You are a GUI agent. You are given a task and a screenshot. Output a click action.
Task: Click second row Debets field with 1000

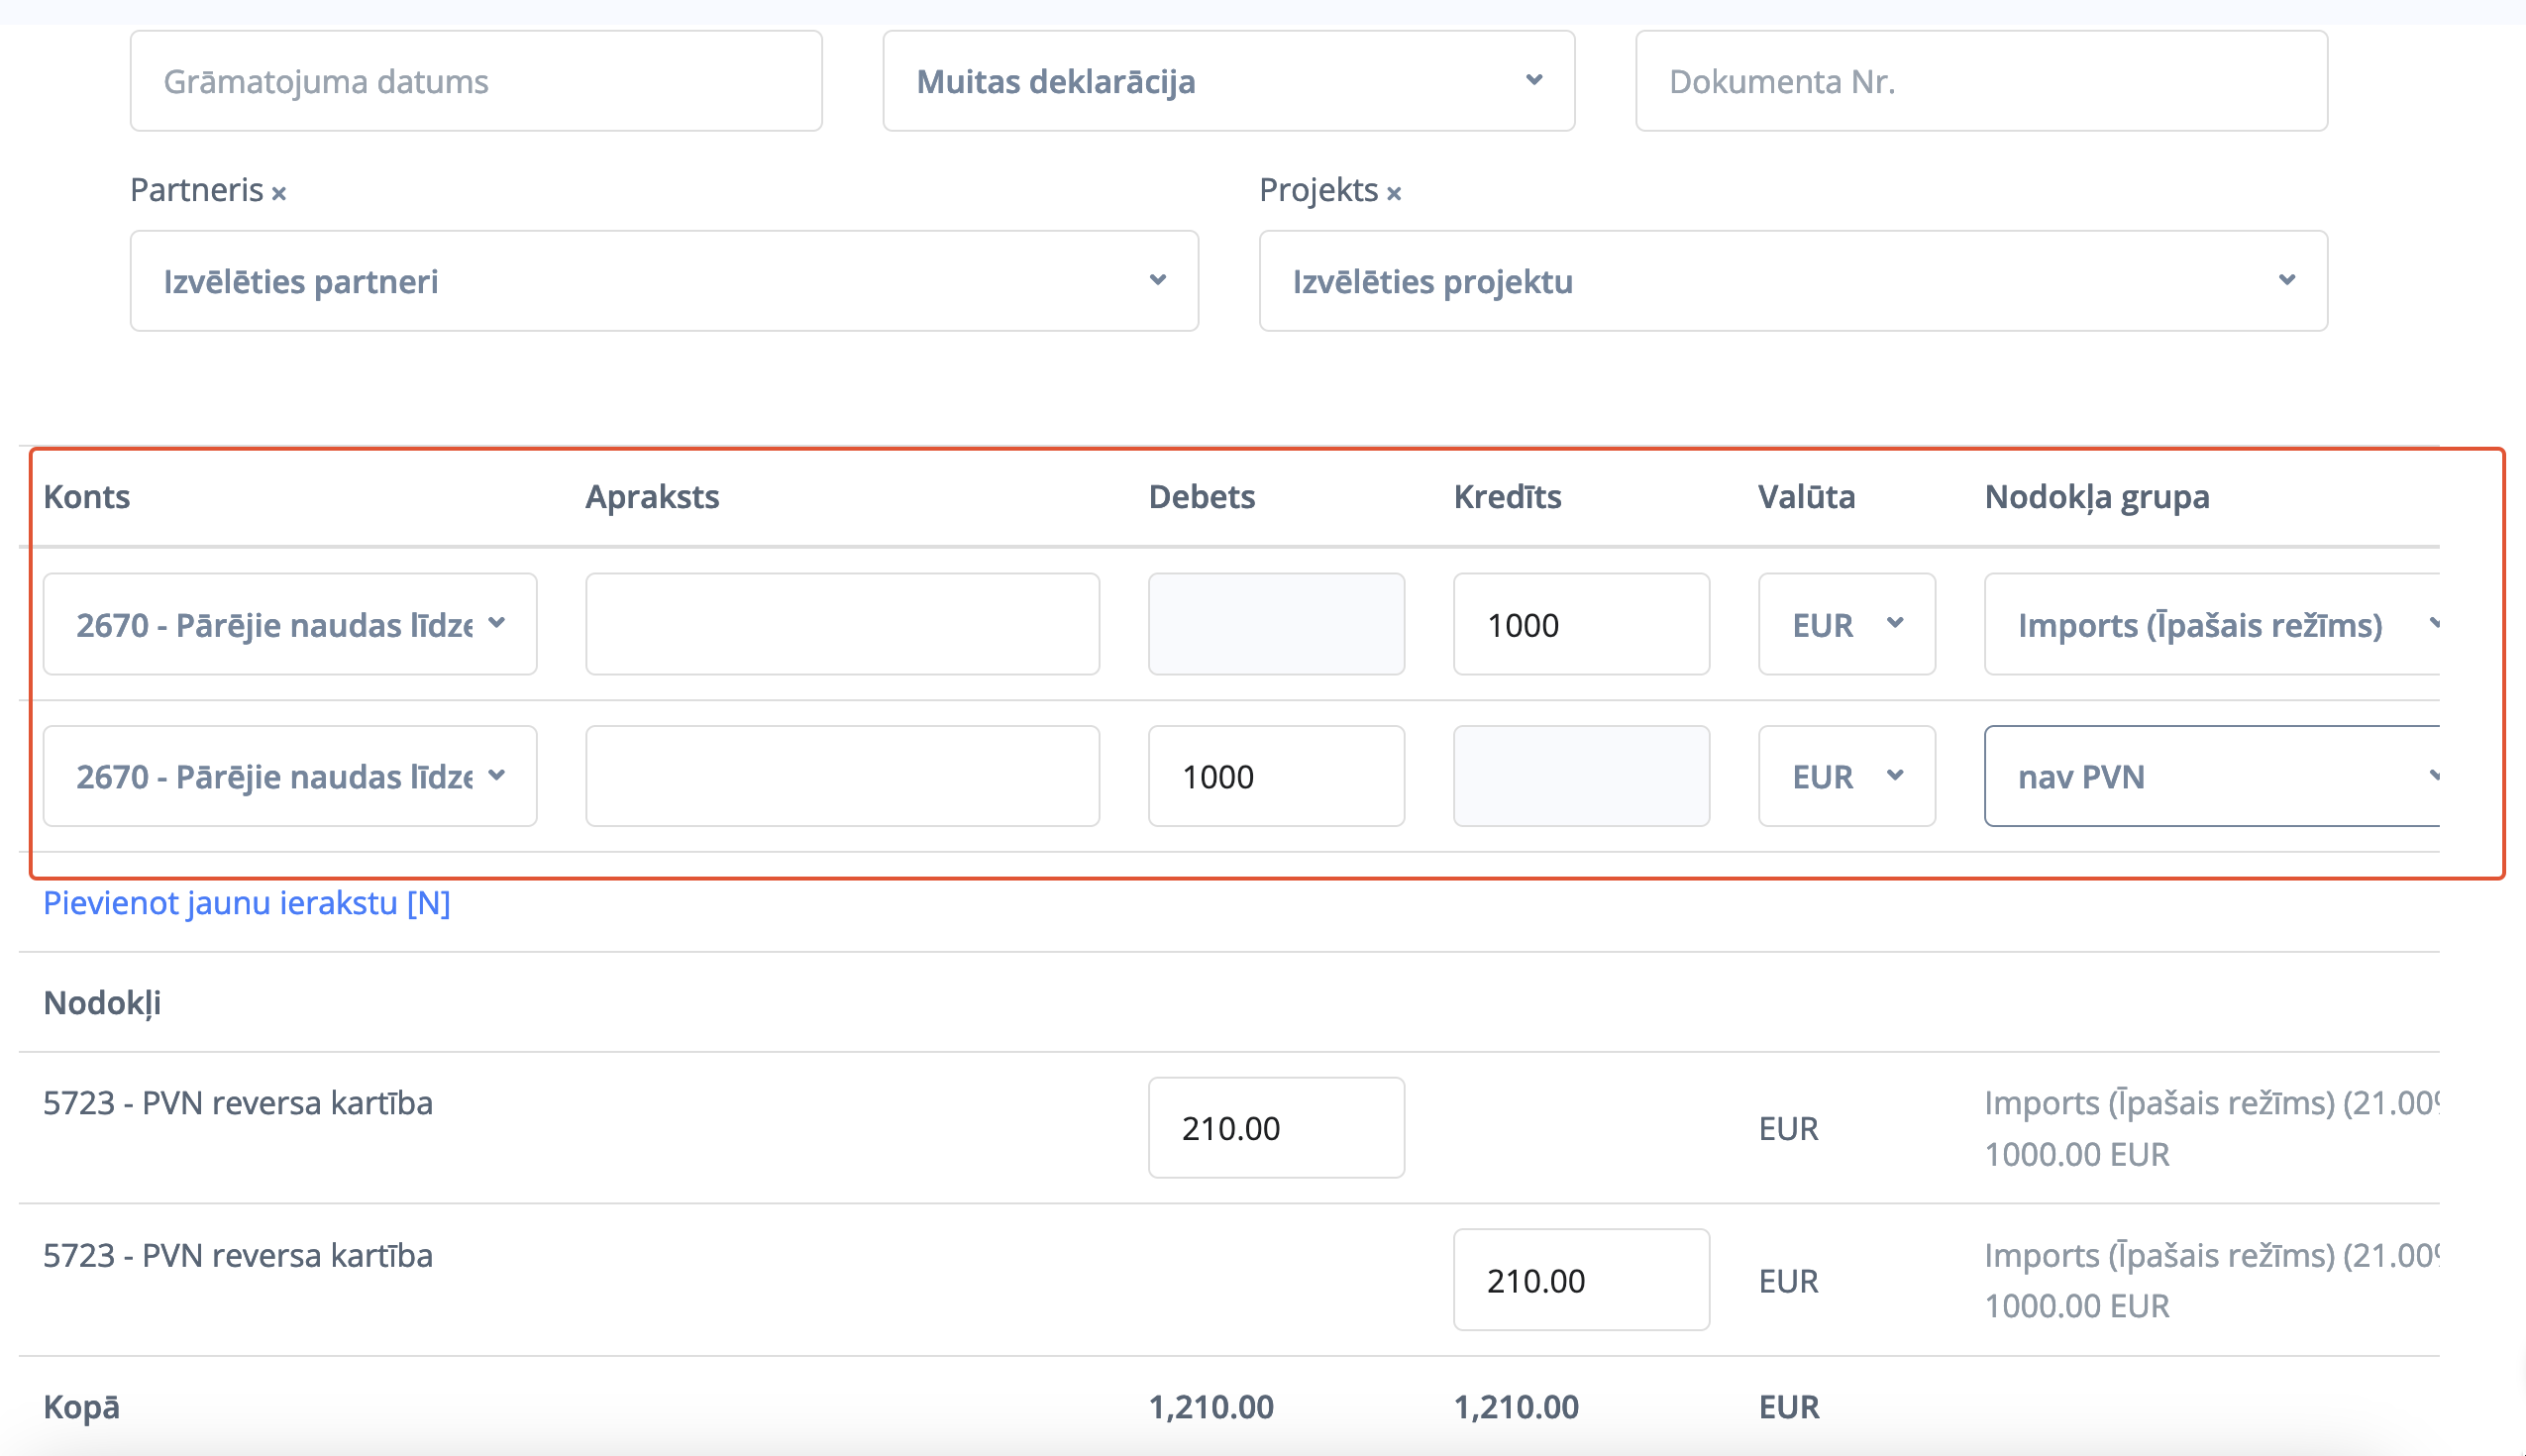coord(1275,776)
